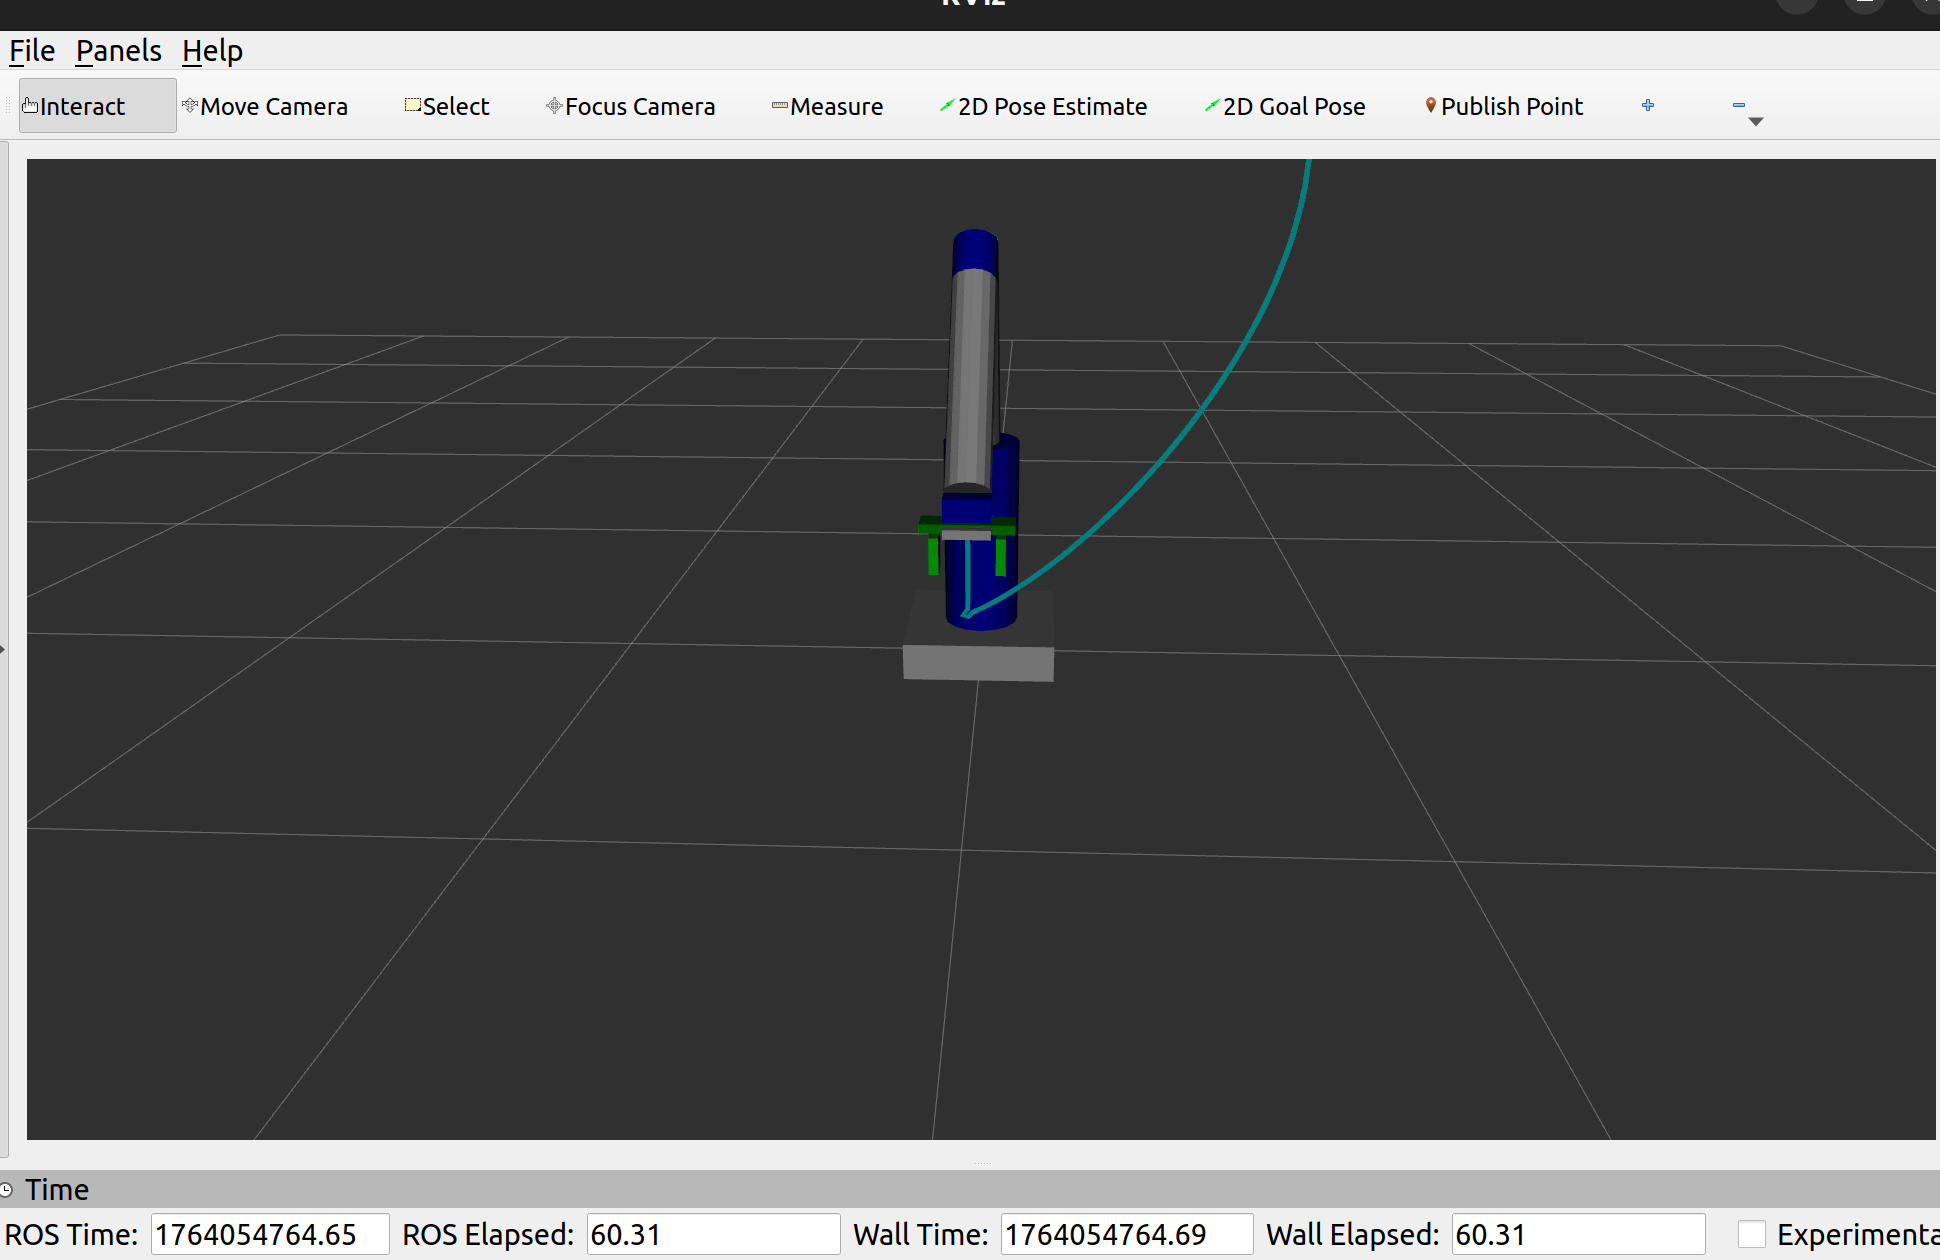This screenshot has height=1260, width=1940.
Task: Click the Time panel header
Action: tap(57, 1190)
